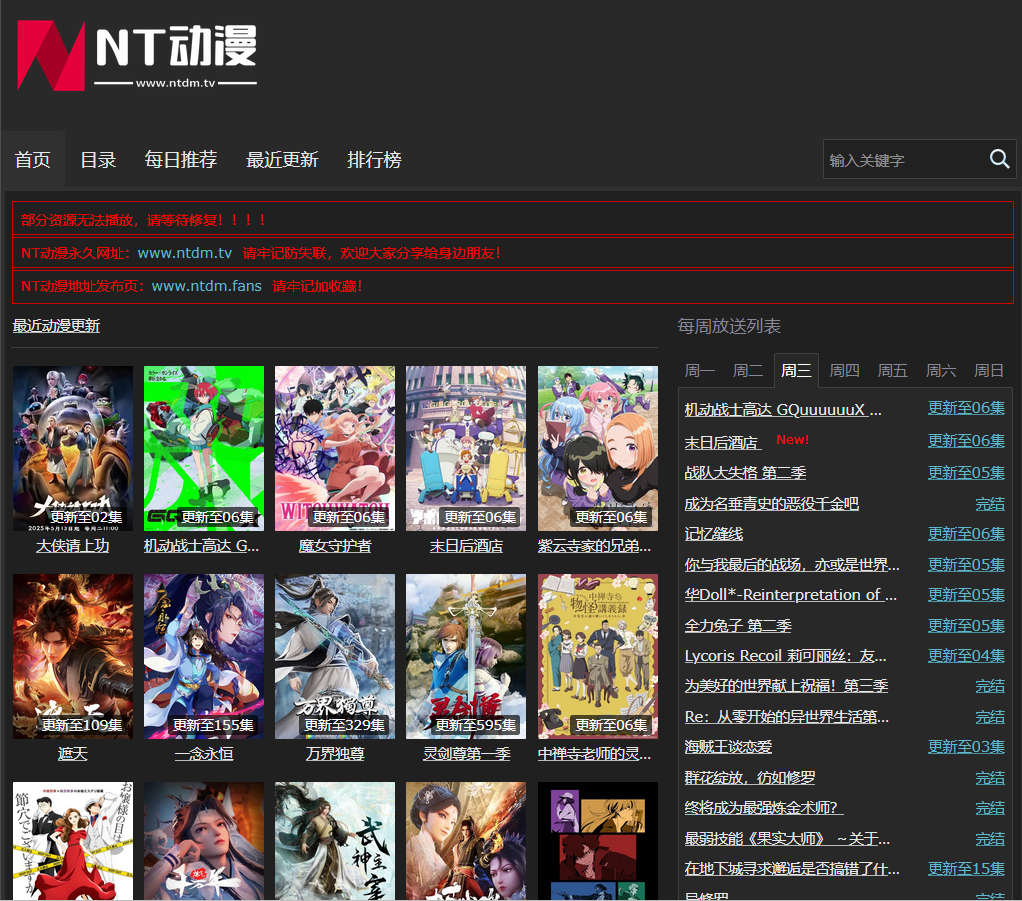The width and height of the screenshot is (1022, 901).
Task: Click the 万界独尊 title below poster
Action: tap(334, 754)
